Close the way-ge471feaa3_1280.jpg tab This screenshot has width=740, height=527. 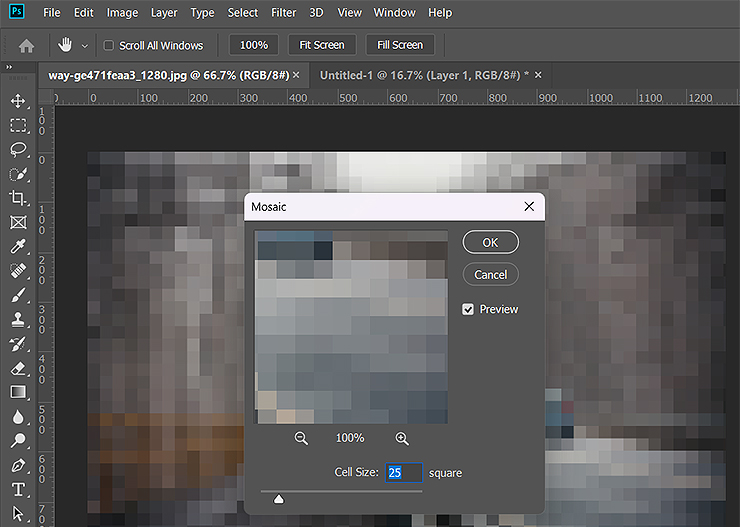pos(296,75)
